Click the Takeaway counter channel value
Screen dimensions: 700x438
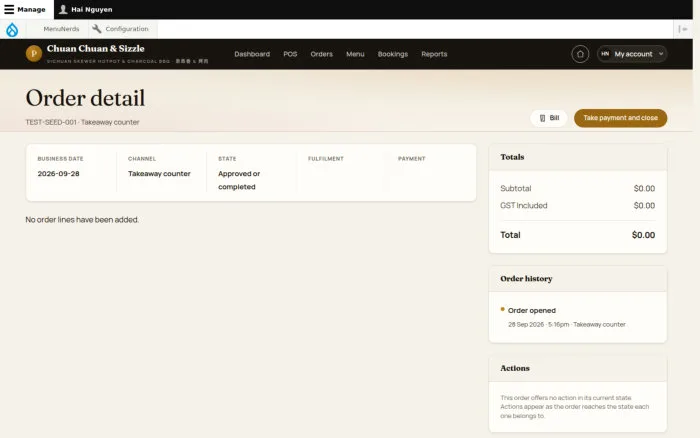pyautogui.click(x=159, y=174)
